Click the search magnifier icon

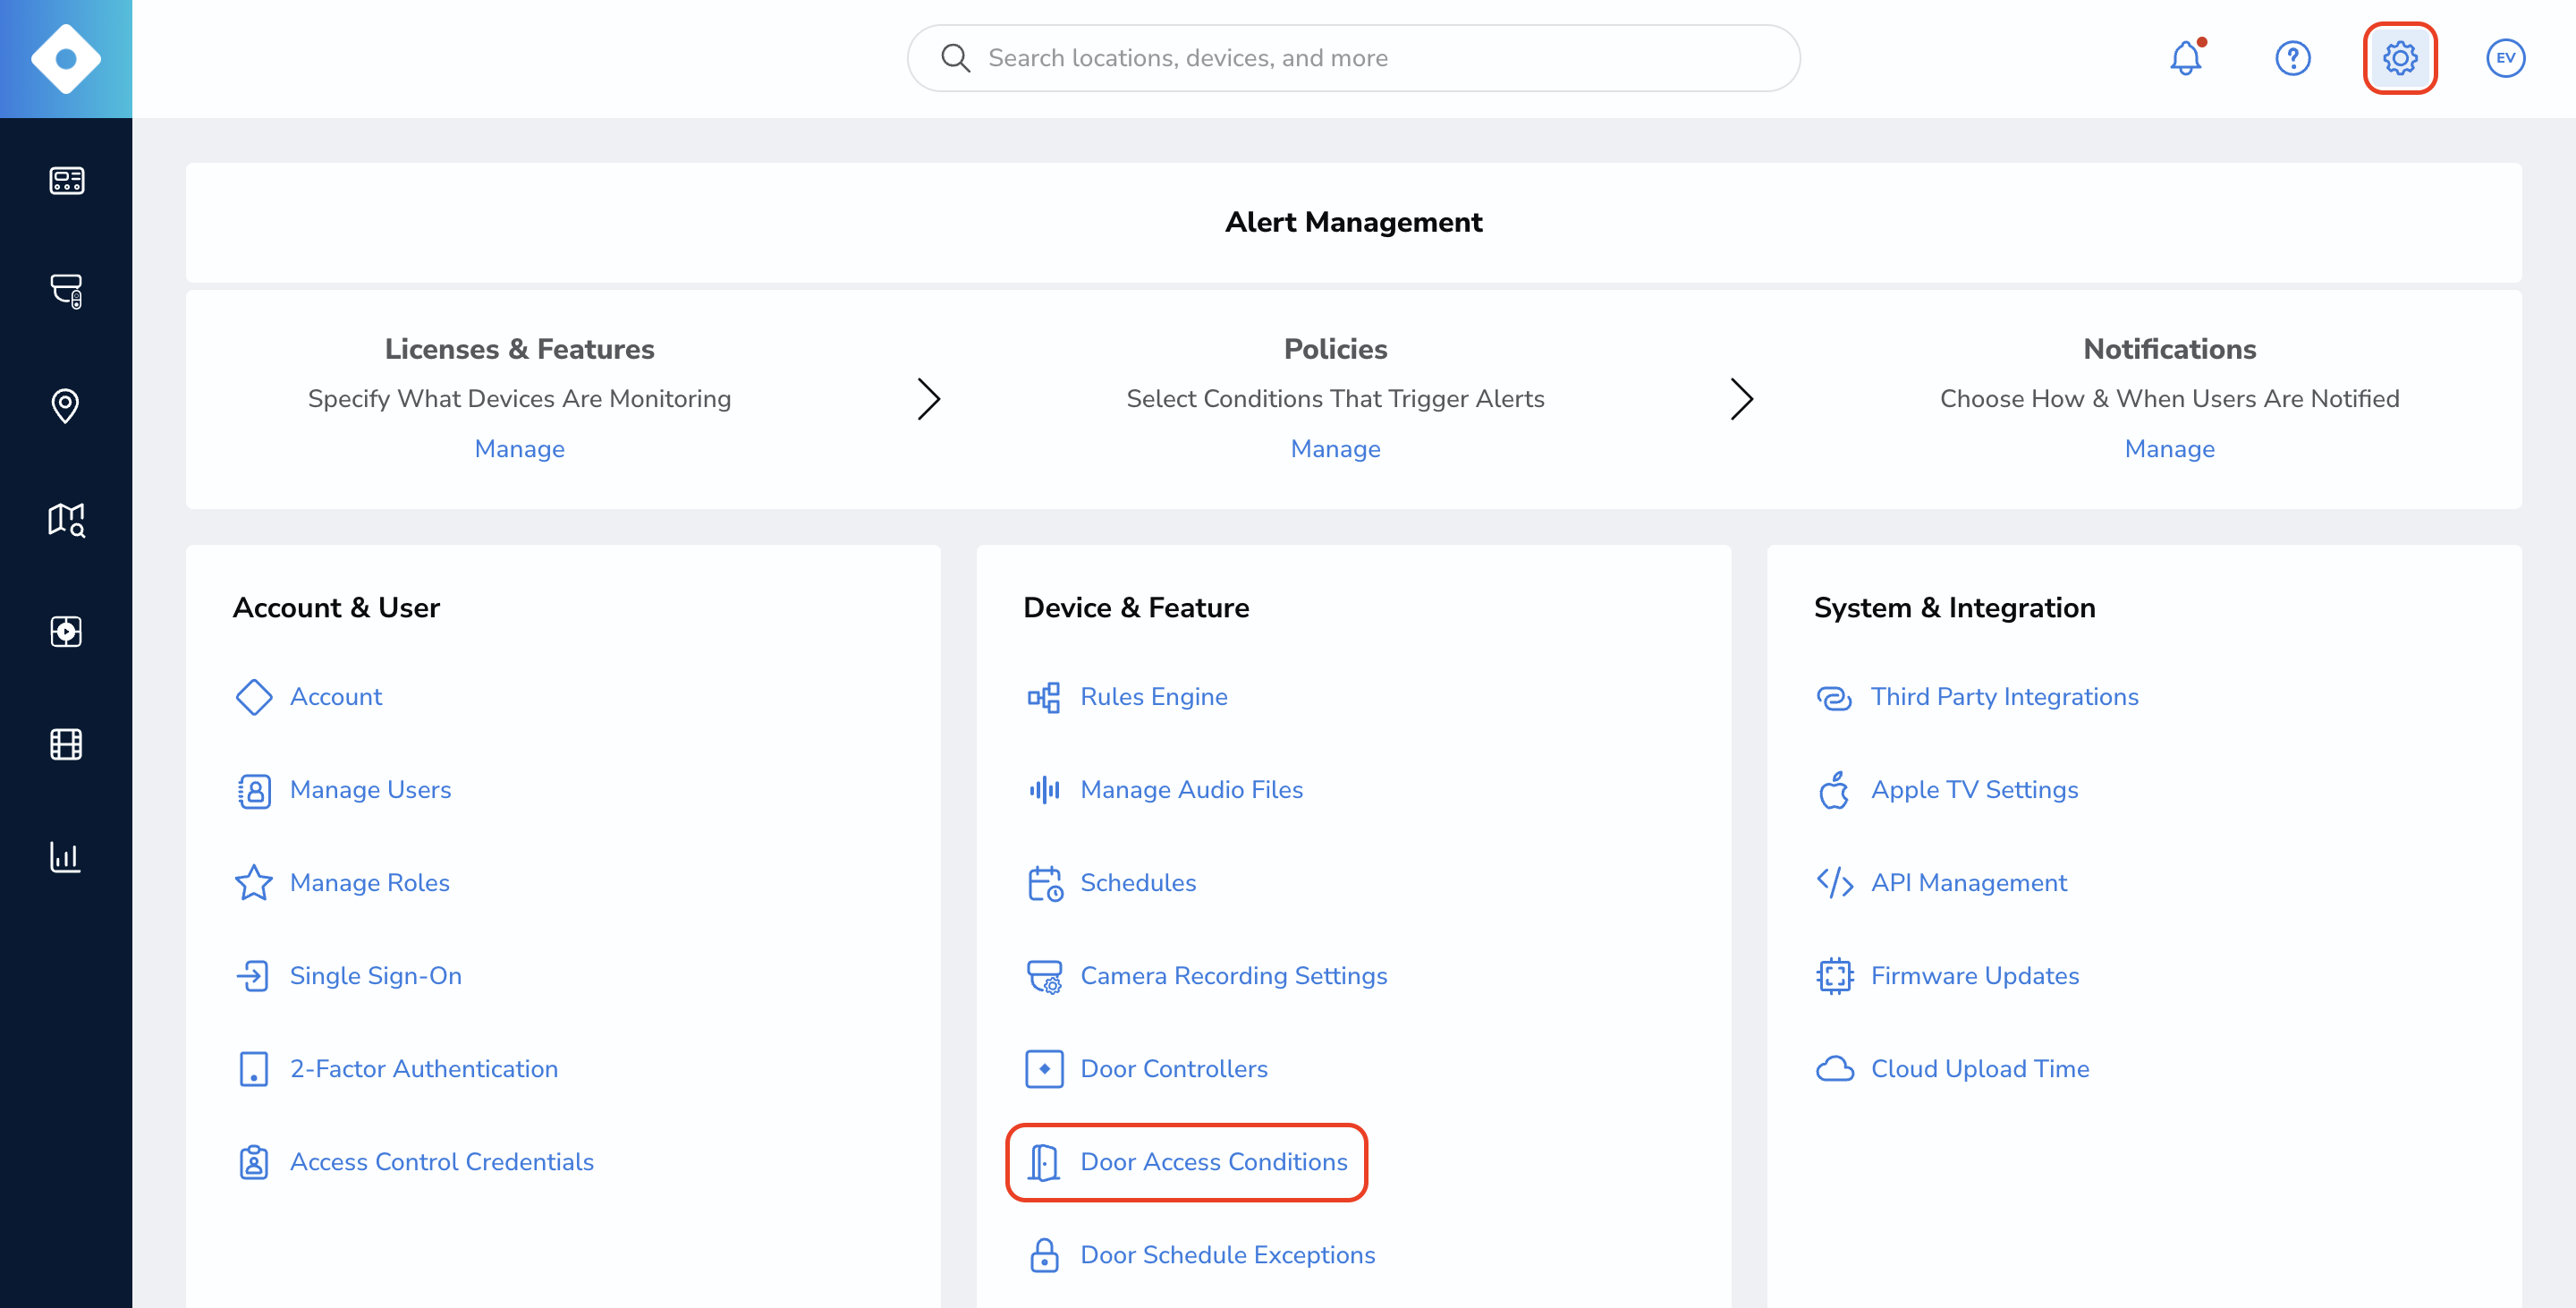[x=955, y=58]
